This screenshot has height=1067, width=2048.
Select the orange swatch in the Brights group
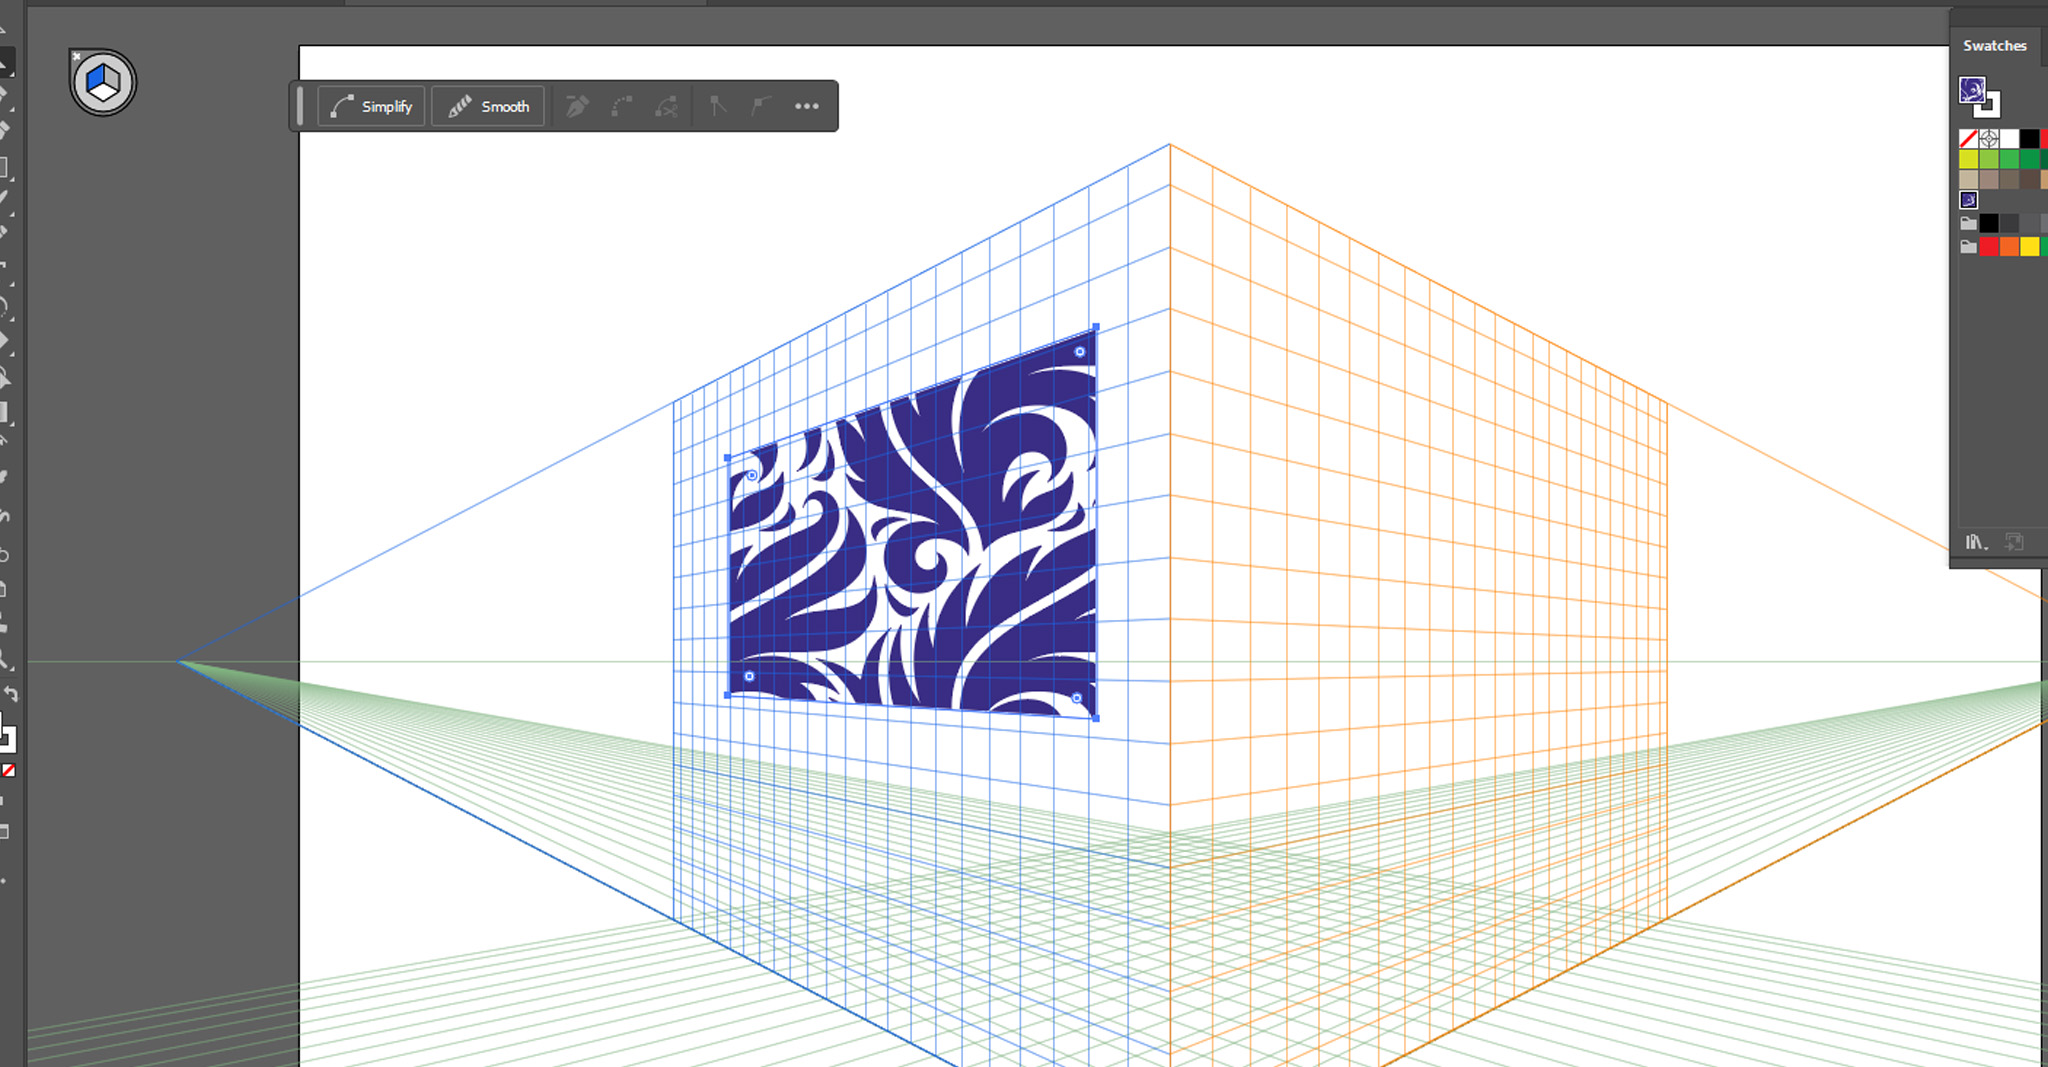(2009, 246)
